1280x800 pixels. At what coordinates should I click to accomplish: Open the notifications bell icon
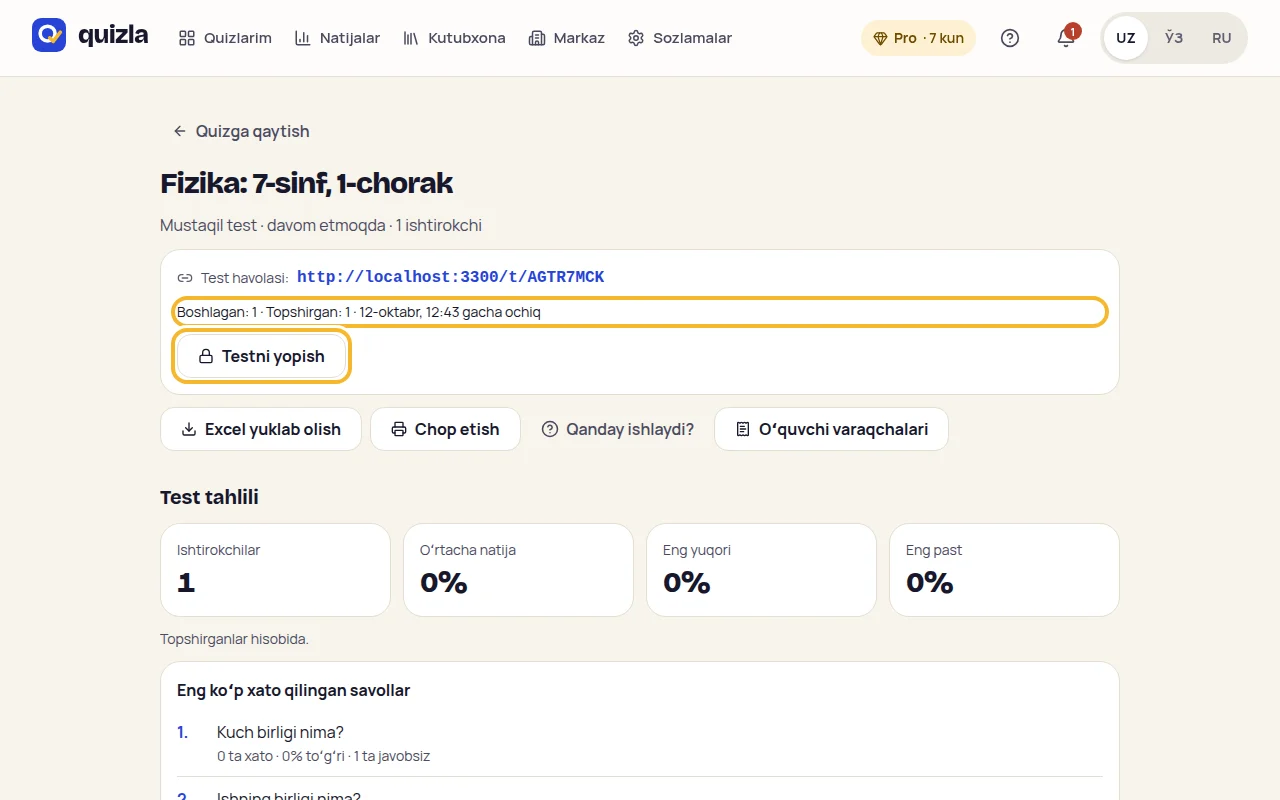point(1066,38)
